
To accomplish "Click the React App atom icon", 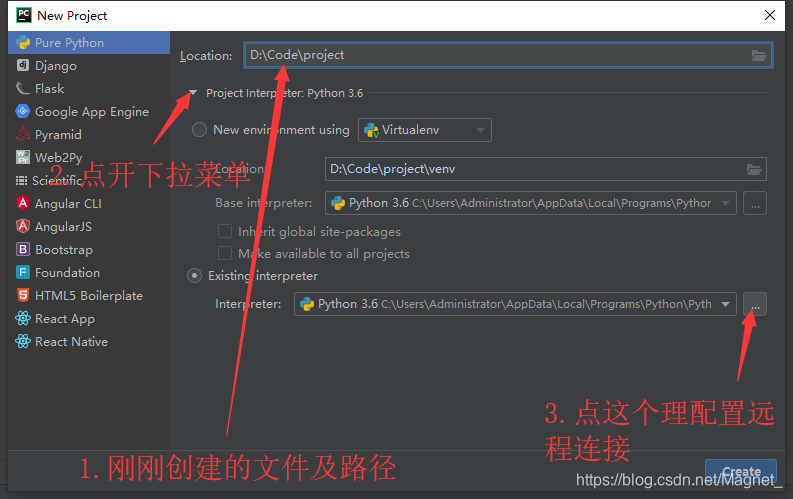I will click(23, 318).
